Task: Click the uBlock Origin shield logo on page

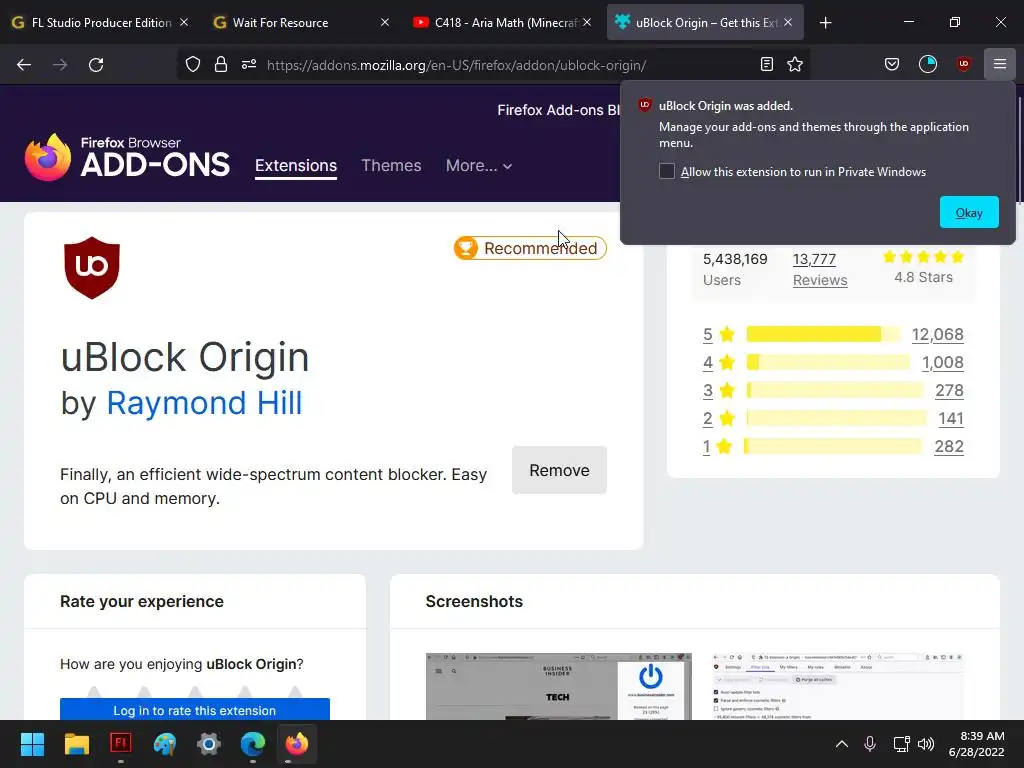Action: (x=92, y=268)
